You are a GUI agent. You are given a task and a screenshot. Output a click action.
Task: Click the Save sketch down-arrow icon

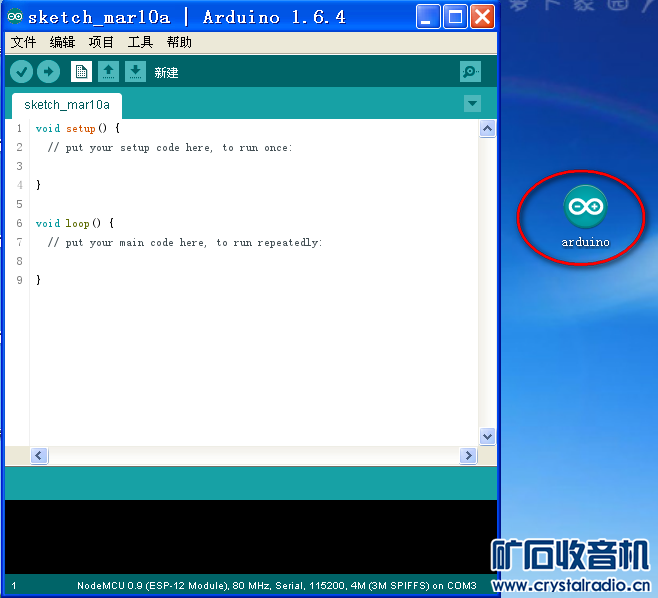point(135,72)
